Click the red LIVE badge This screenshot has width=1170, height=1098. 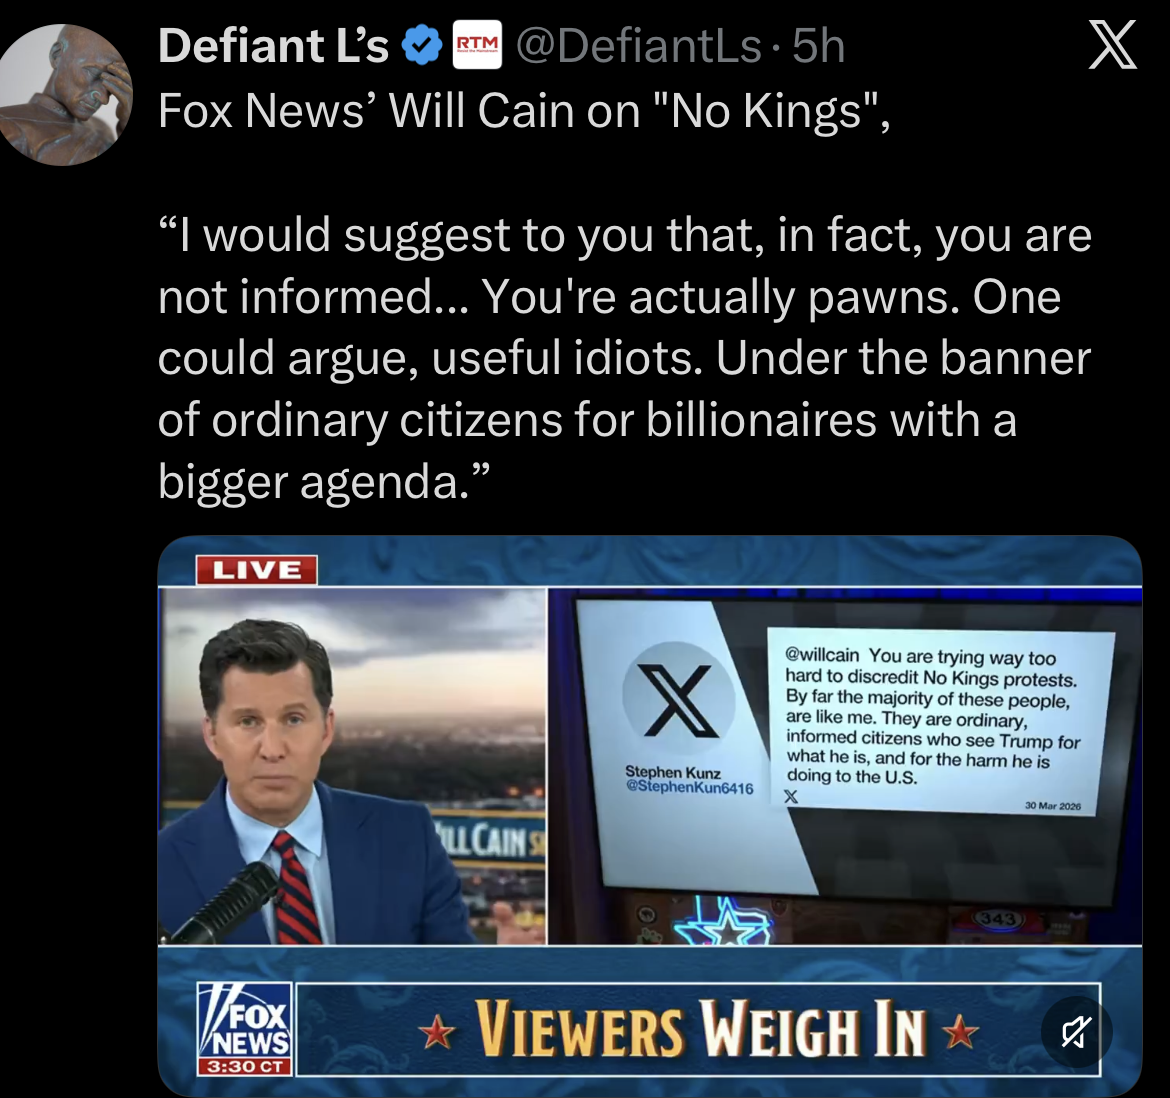point(257,571)
